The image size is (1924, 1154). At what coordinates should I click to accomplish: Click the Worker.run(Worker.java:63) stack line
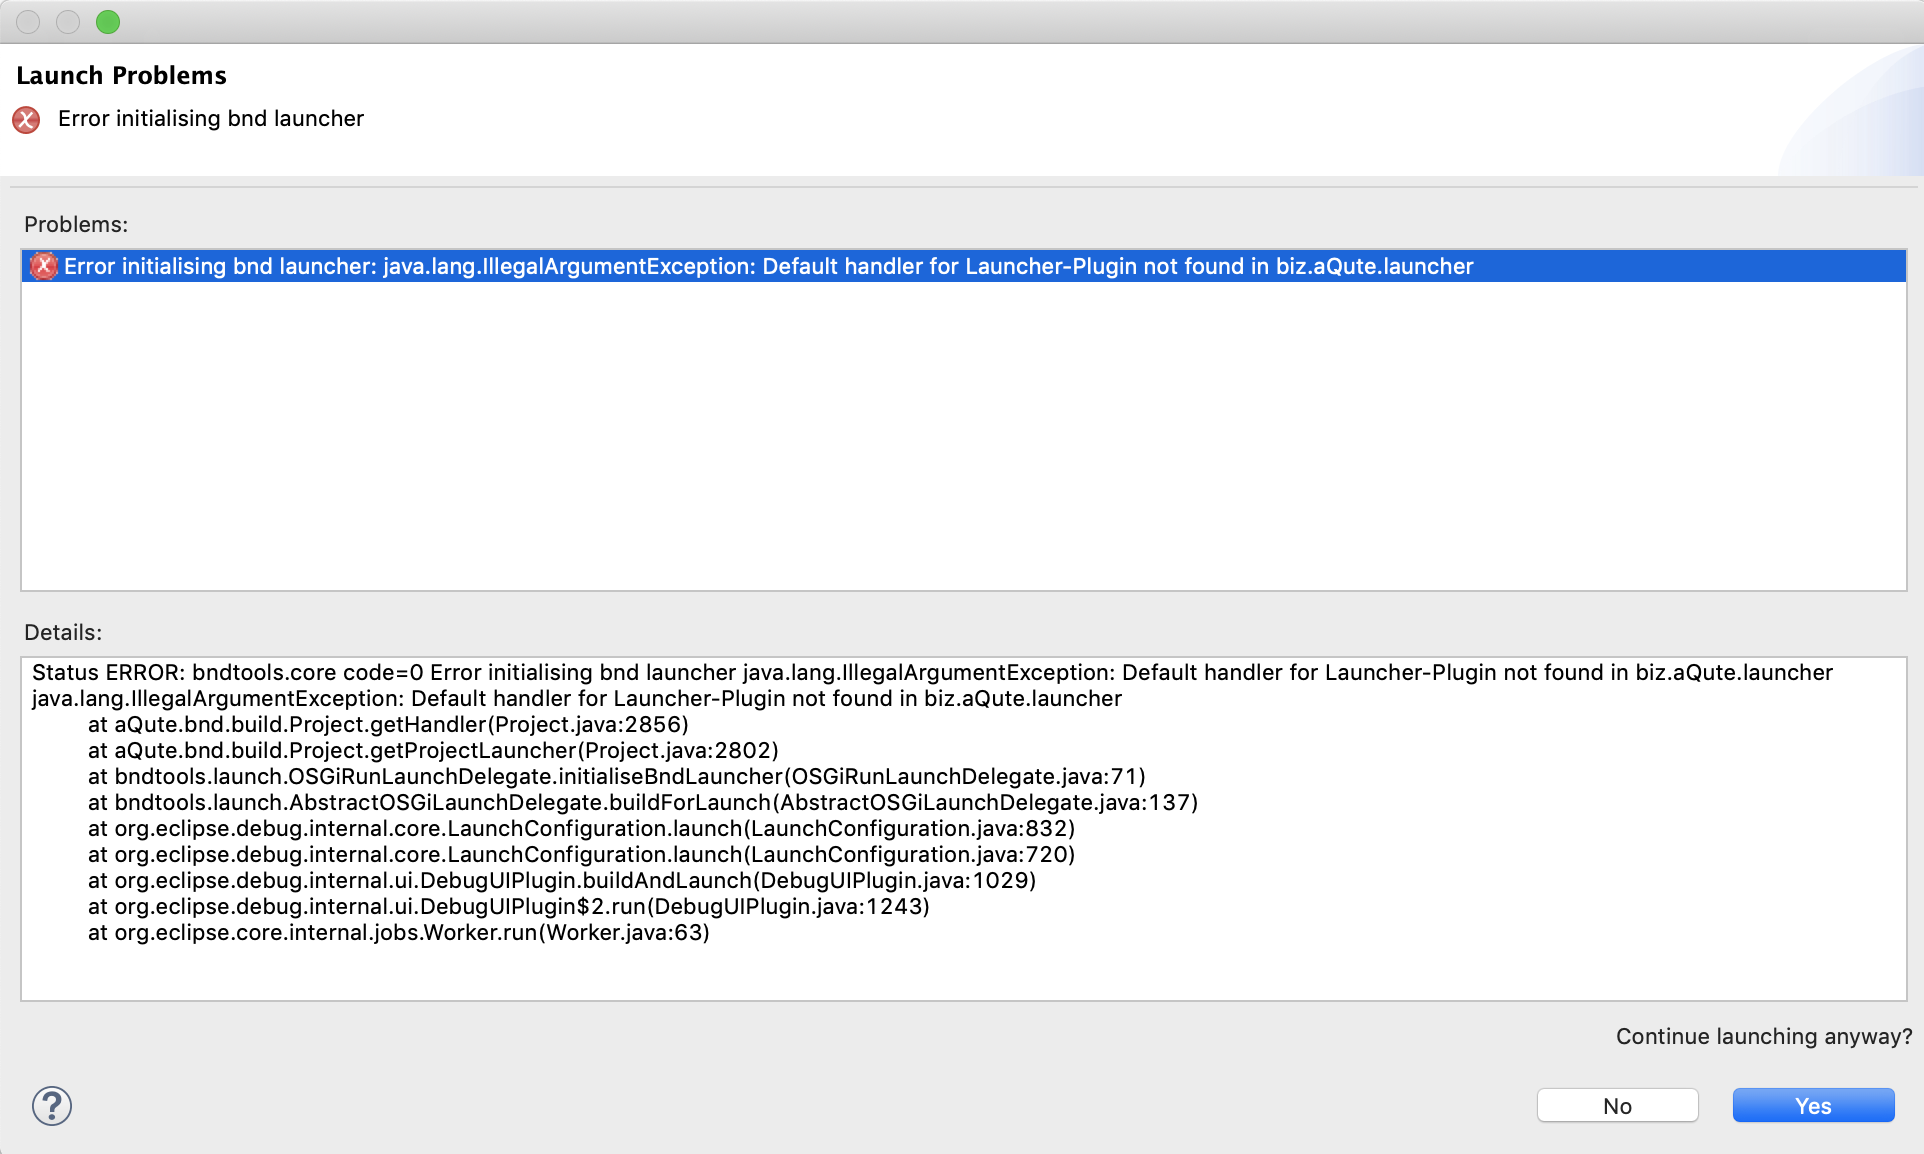[399, 932]
